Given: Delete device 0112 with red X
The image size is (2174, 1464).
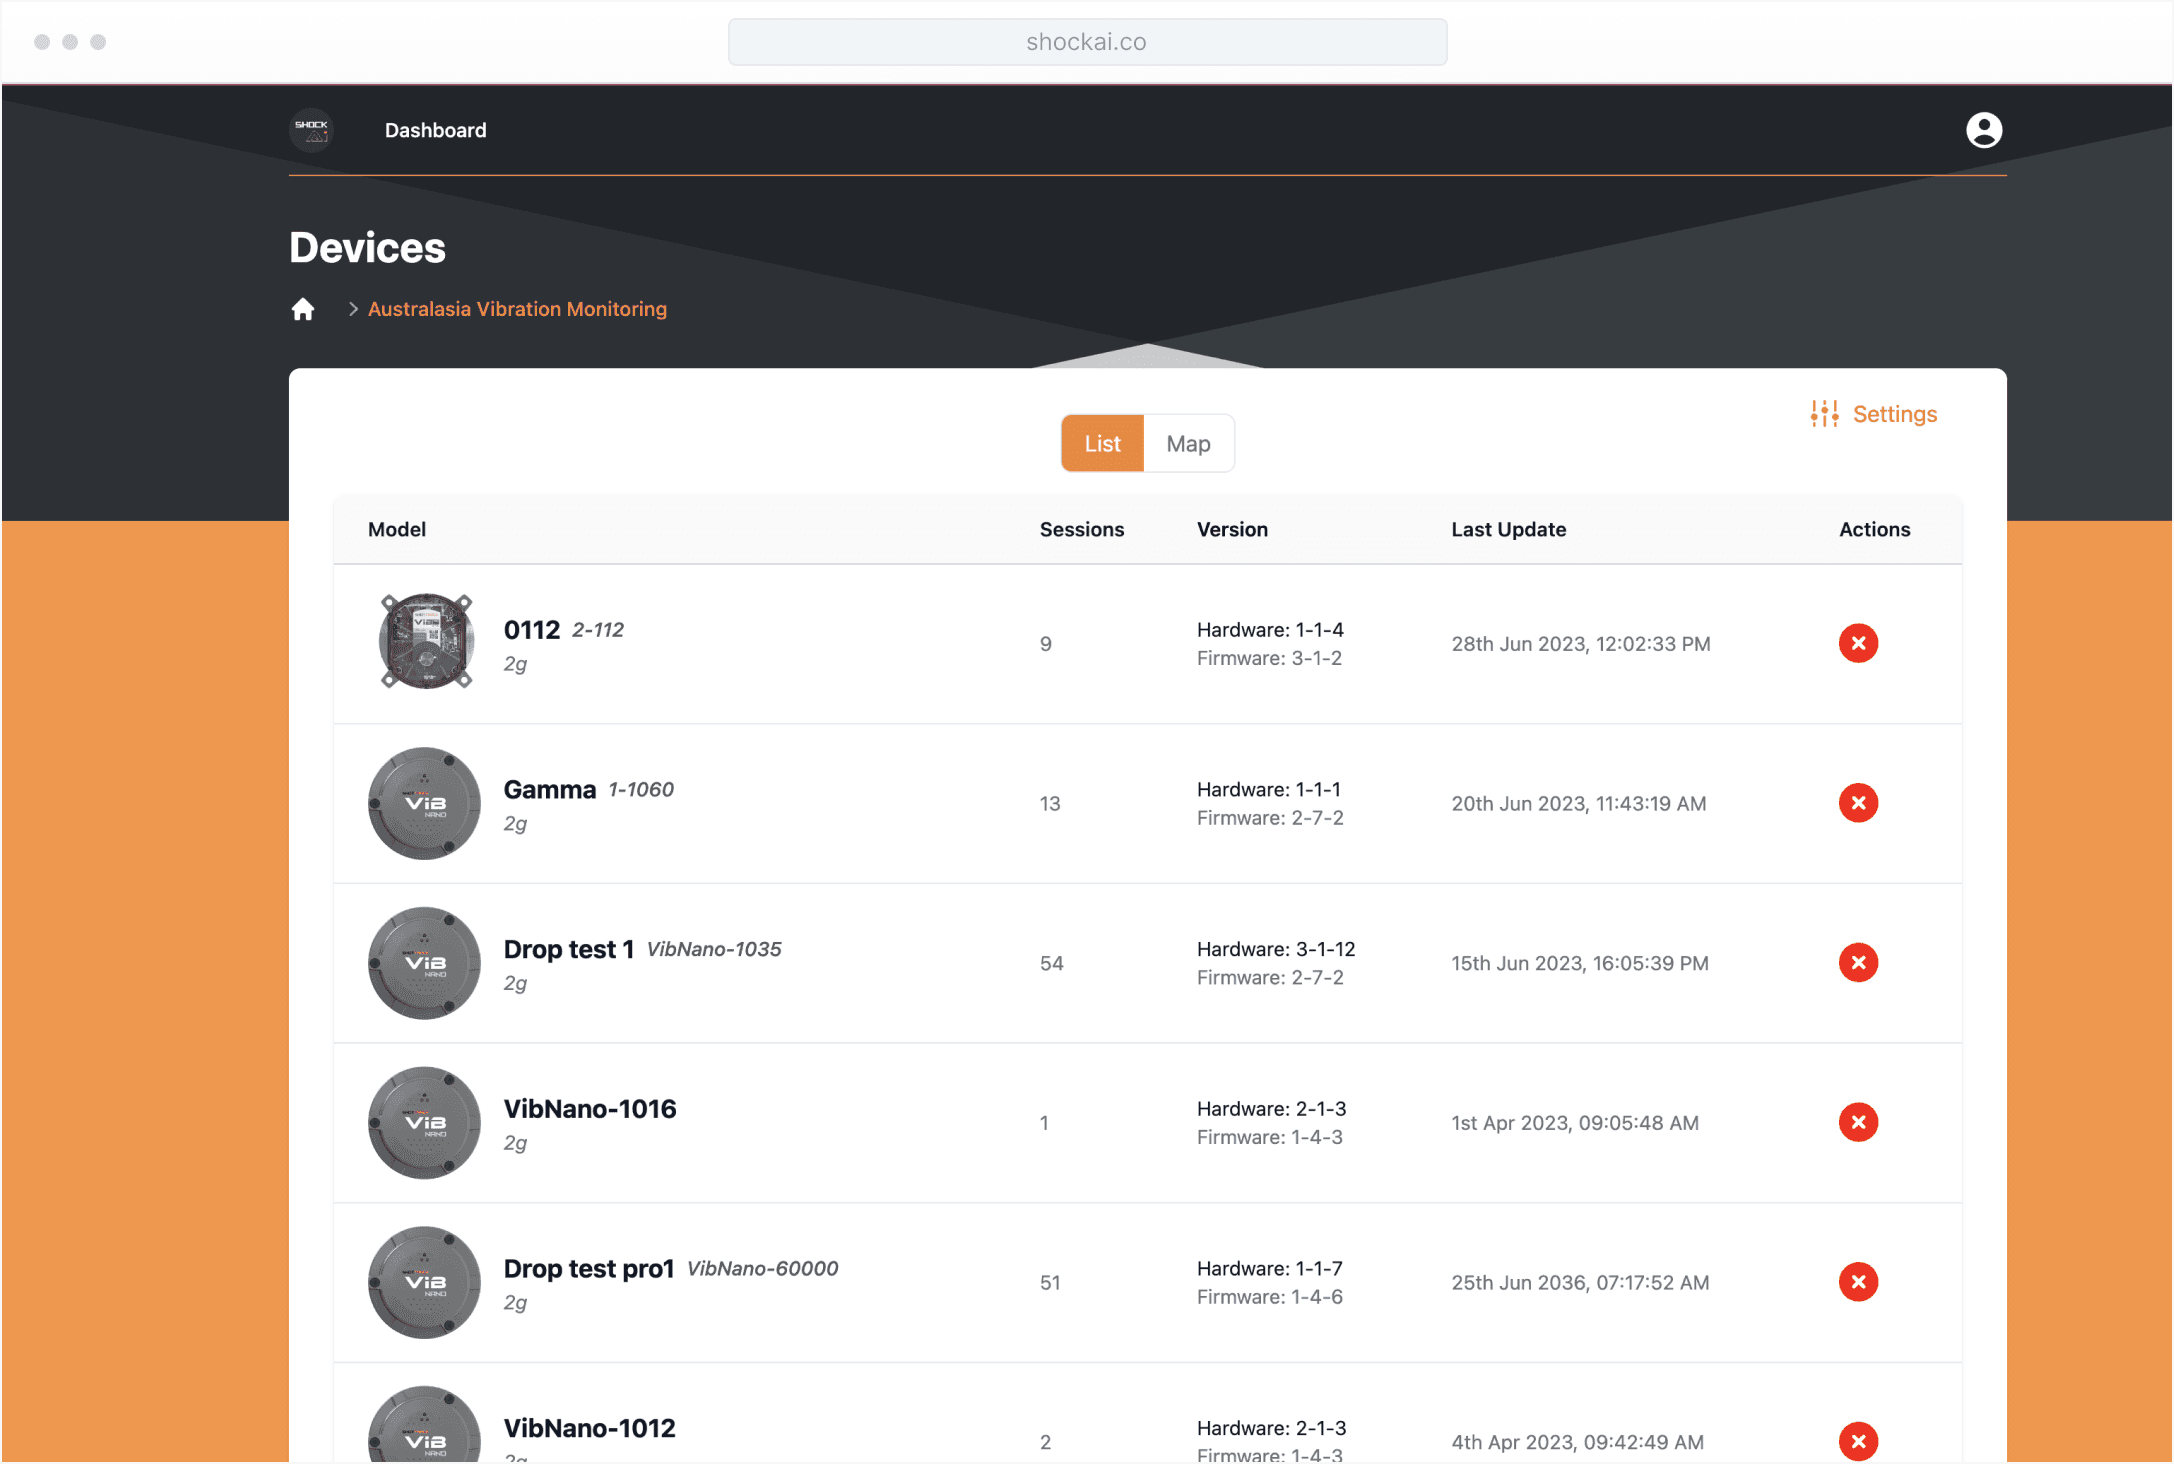Looking at the screenshot, I should (1858, 643).
